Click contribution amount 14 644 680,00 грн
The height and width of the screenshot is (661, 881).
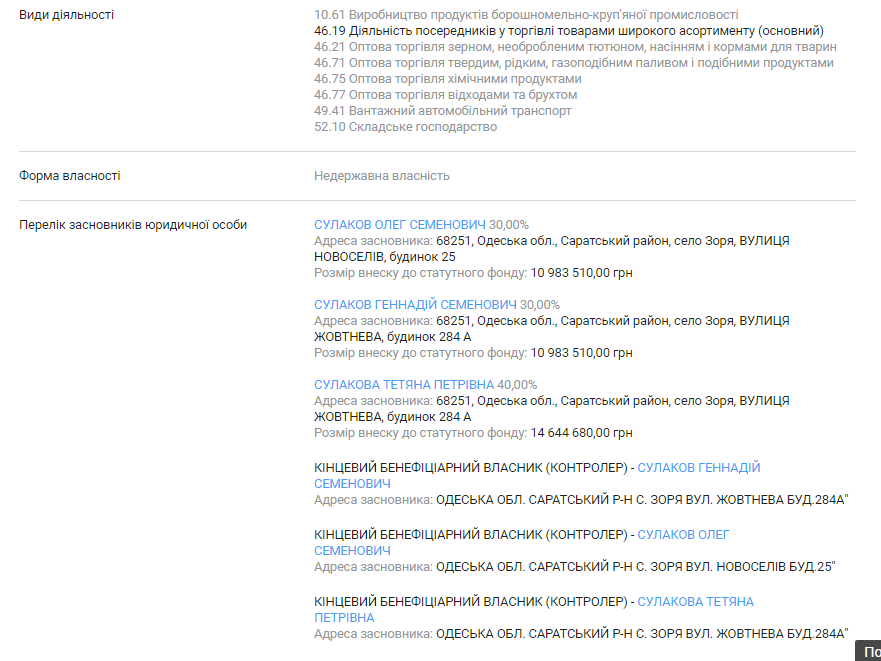[581, 433]
